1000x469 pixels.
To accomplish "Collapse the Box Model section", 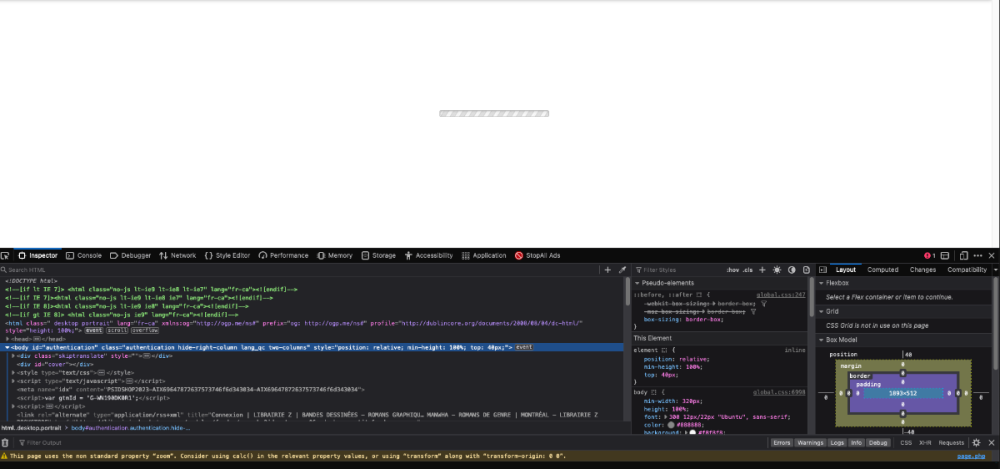I will click(x=821, y=340).
